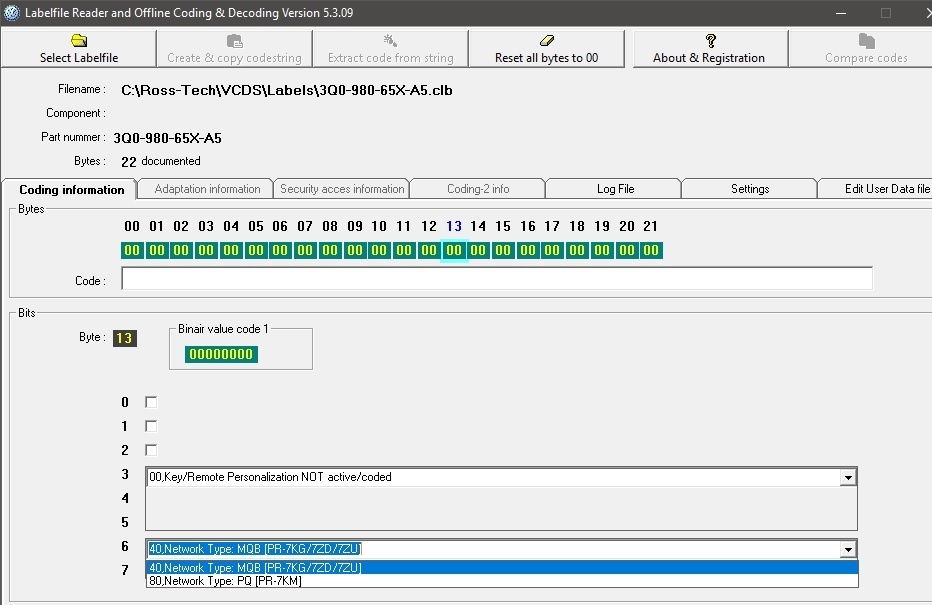Click the Extract code from string icon
This screenshot has height=605, width=932.
point(390,40)
